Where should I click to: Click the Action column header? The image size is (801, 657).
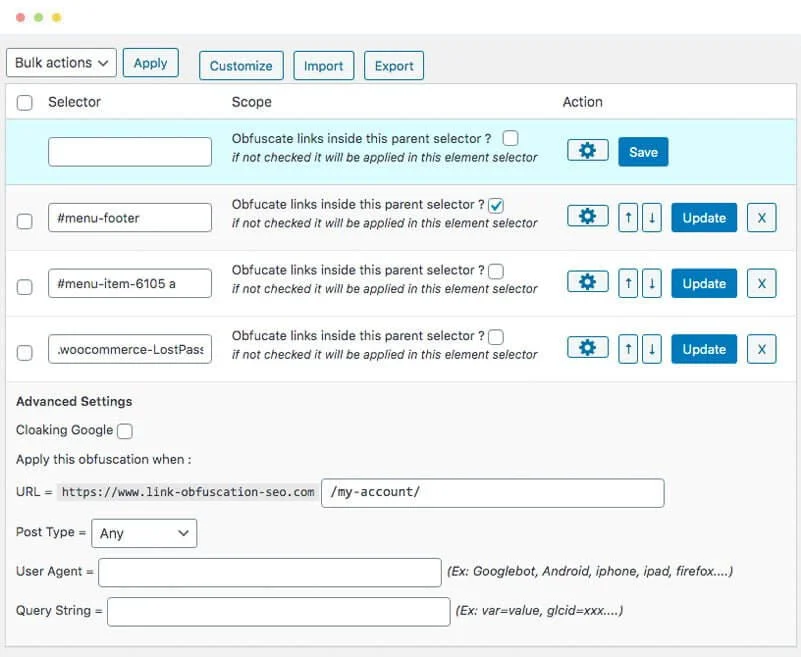point(582,102)
